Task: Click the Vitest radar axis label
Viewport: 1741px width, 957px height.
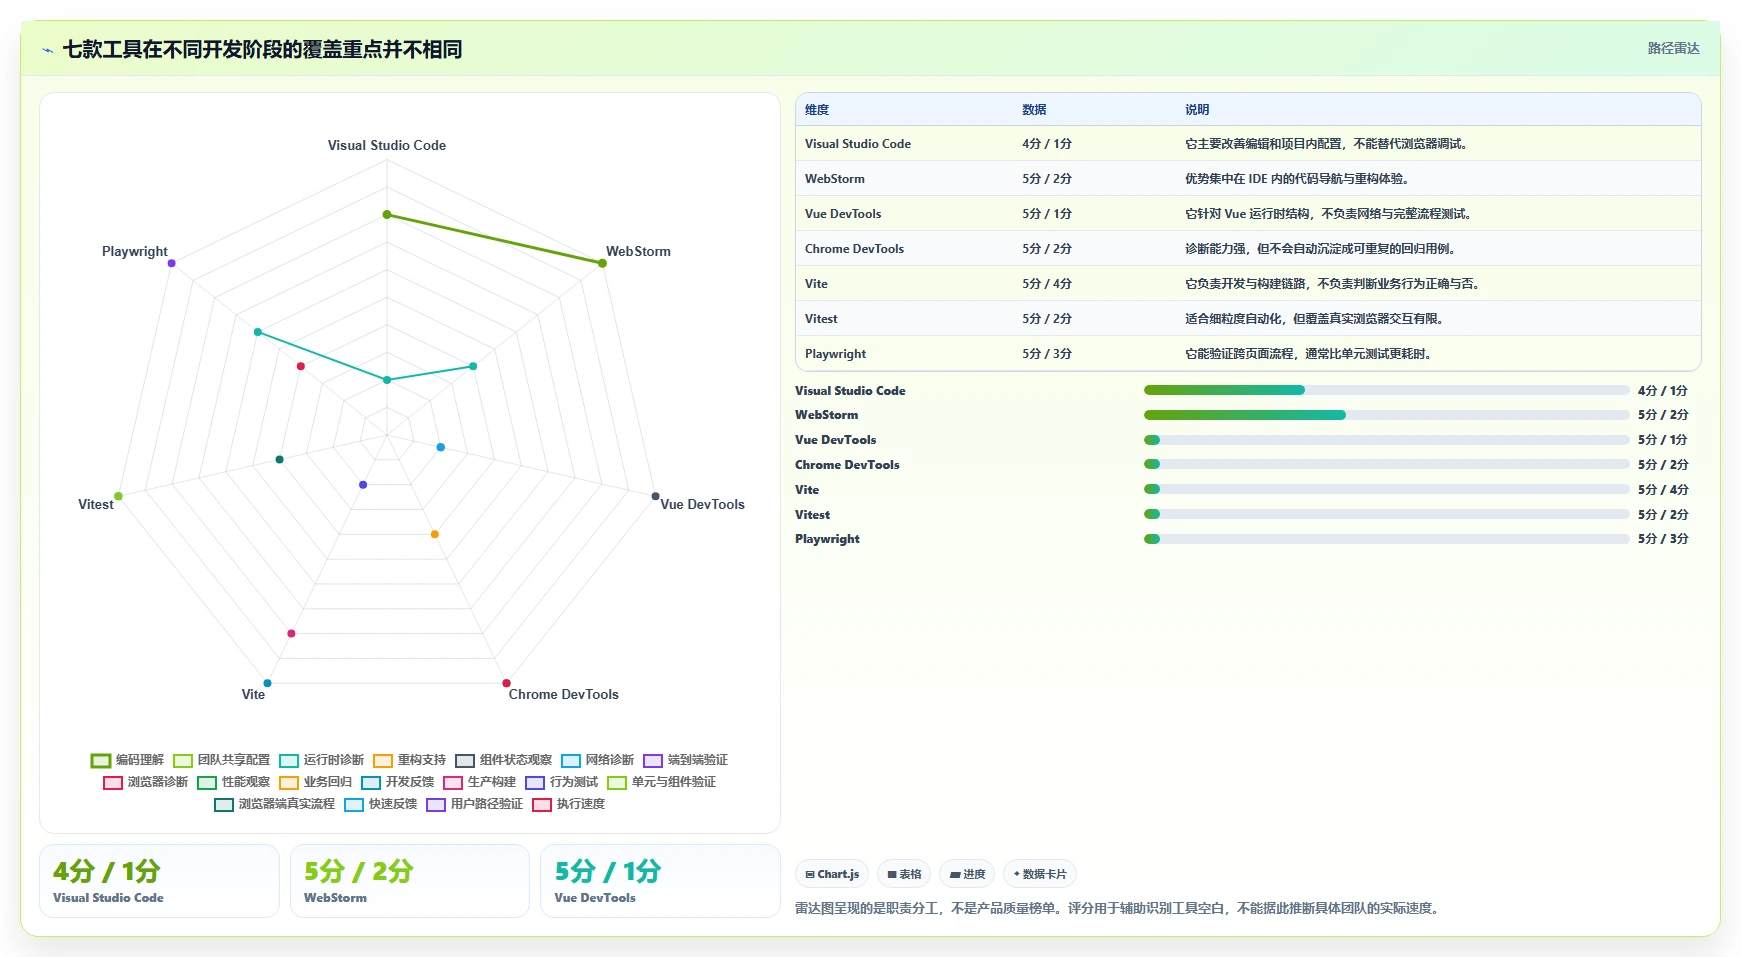Action: 96,504
